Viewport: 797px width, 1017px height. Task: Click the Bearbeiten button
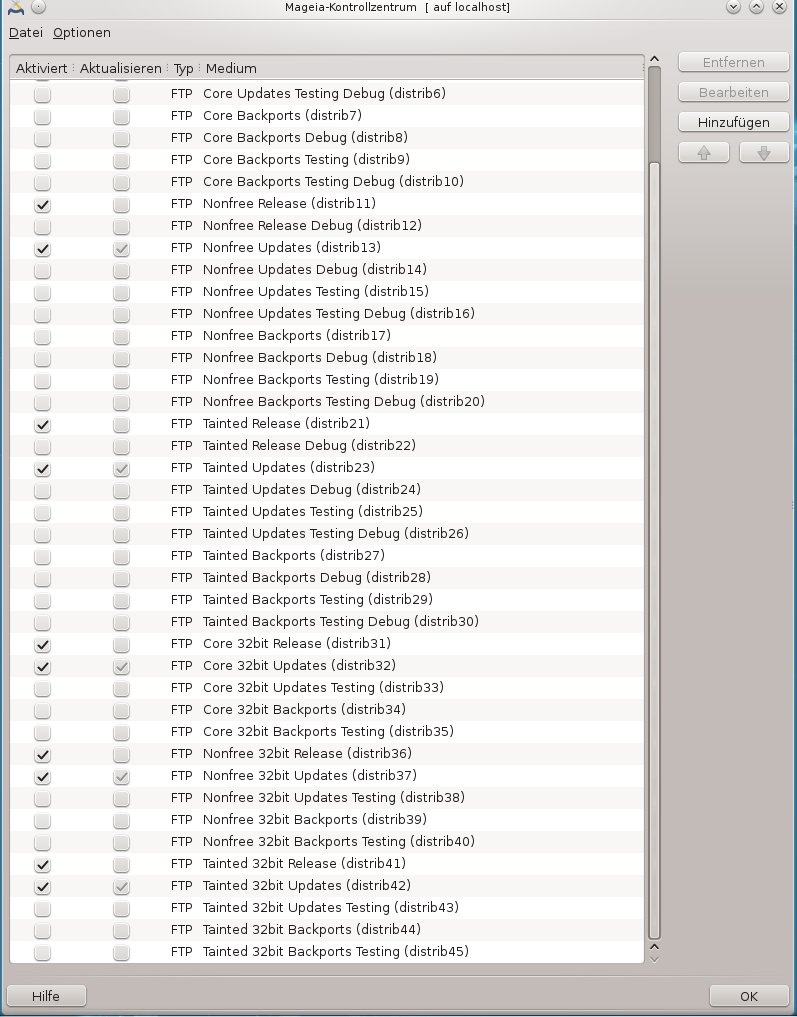point(733,92)
